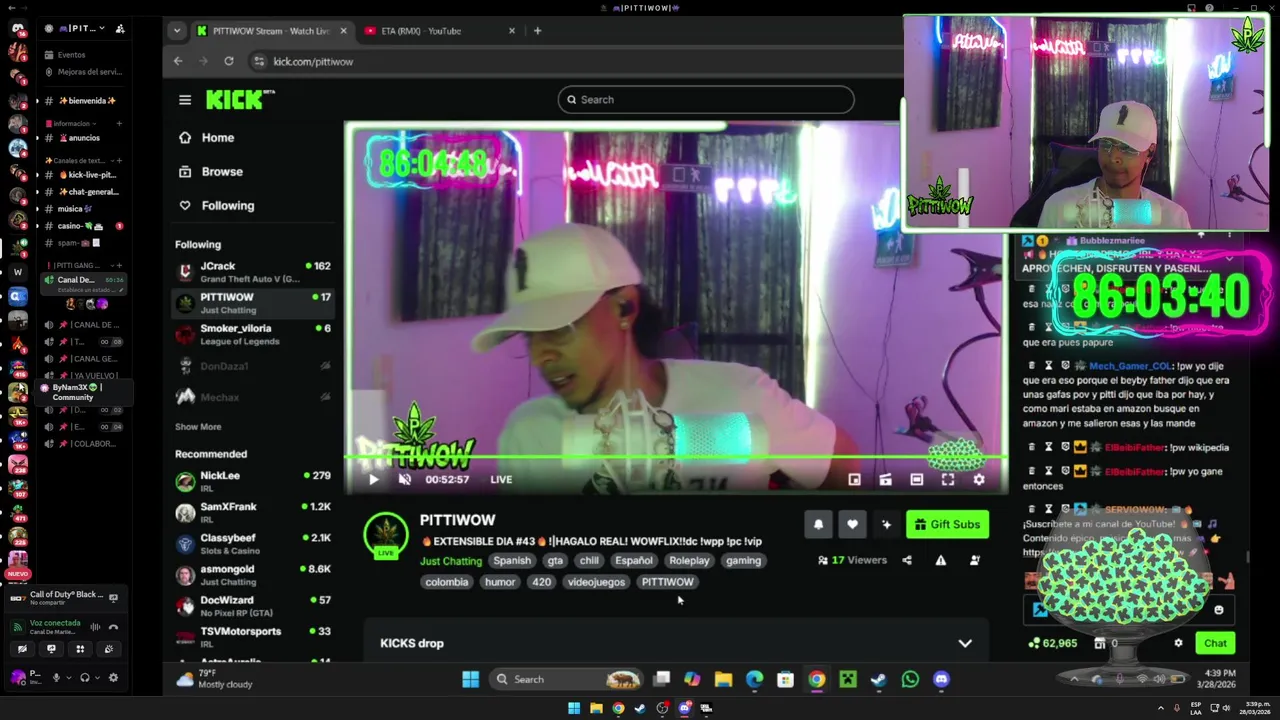Click the sparkle icon next to follow heart

(x=886, y=524)
